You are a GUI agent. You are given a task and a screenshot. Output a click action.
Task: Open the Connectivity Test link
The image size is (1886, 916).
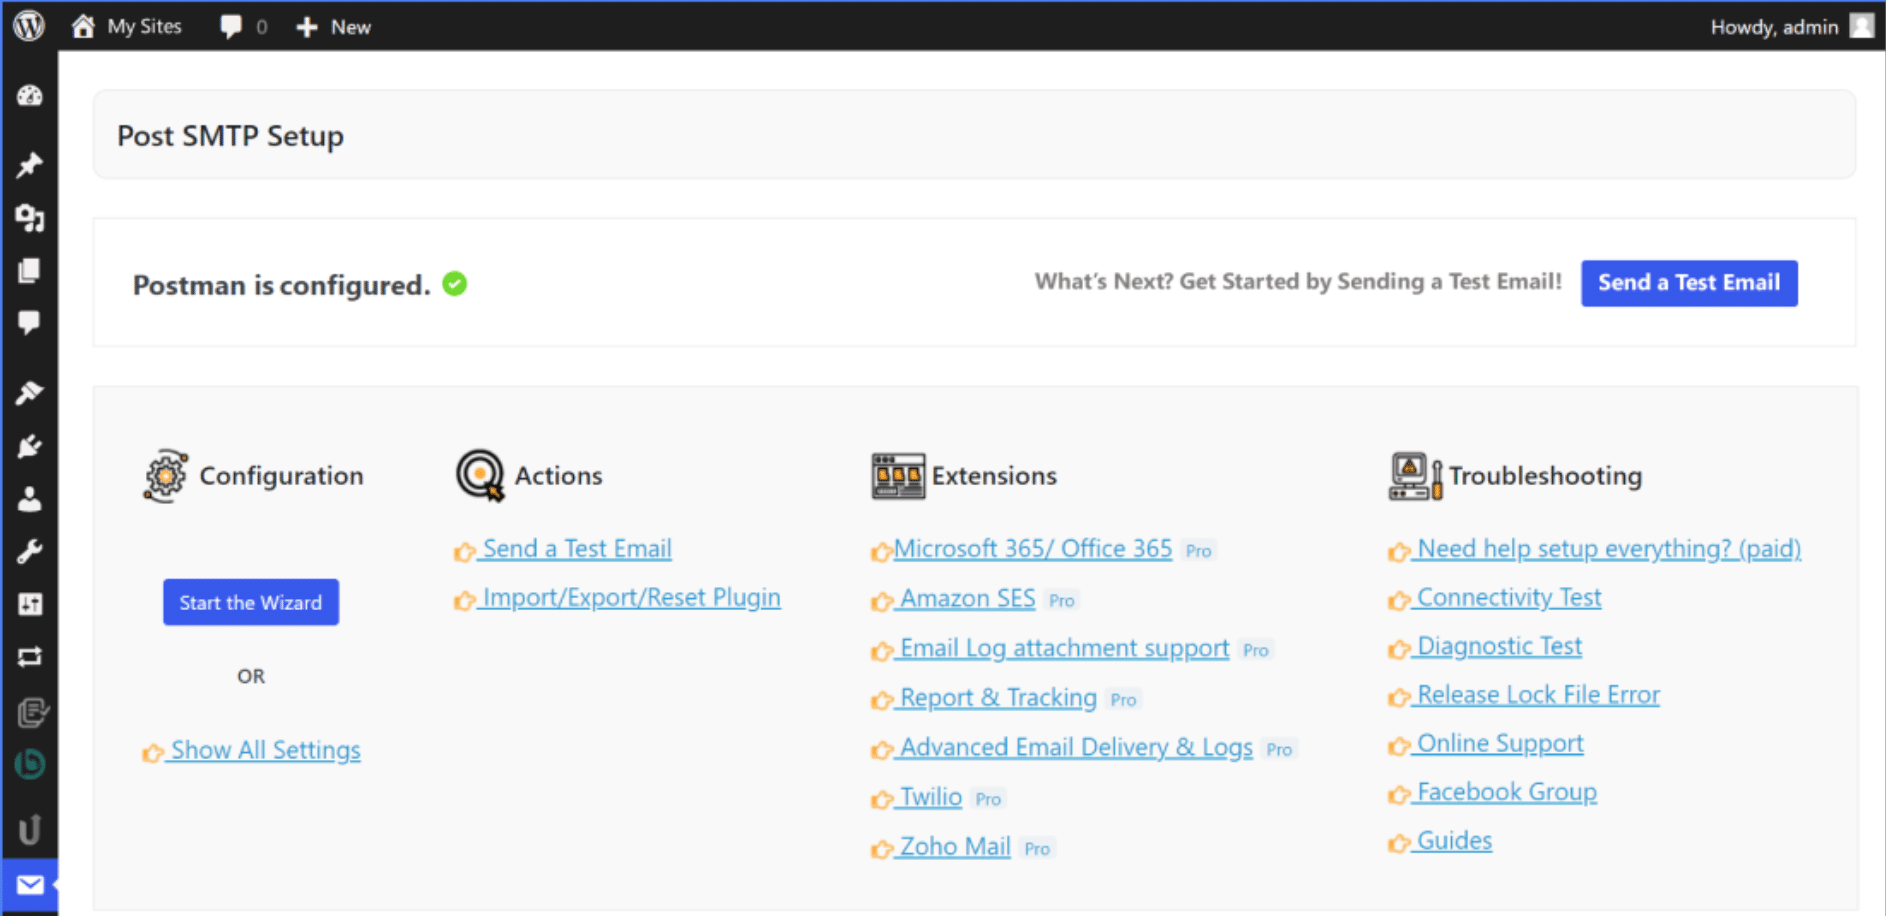click(1508, 598)
